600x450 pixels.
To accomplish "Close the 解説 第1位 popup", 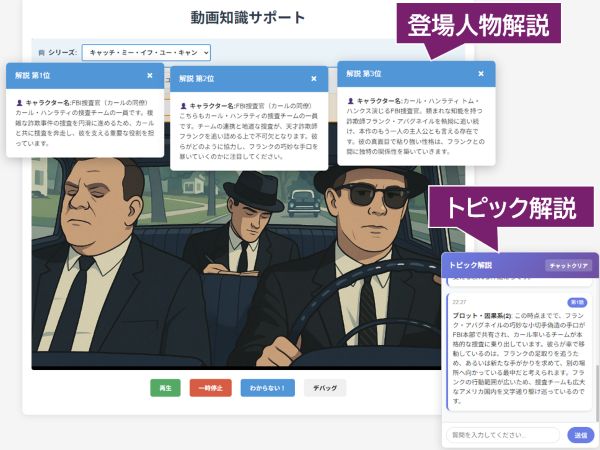I will pyautogui.click(x=150, y=76).
